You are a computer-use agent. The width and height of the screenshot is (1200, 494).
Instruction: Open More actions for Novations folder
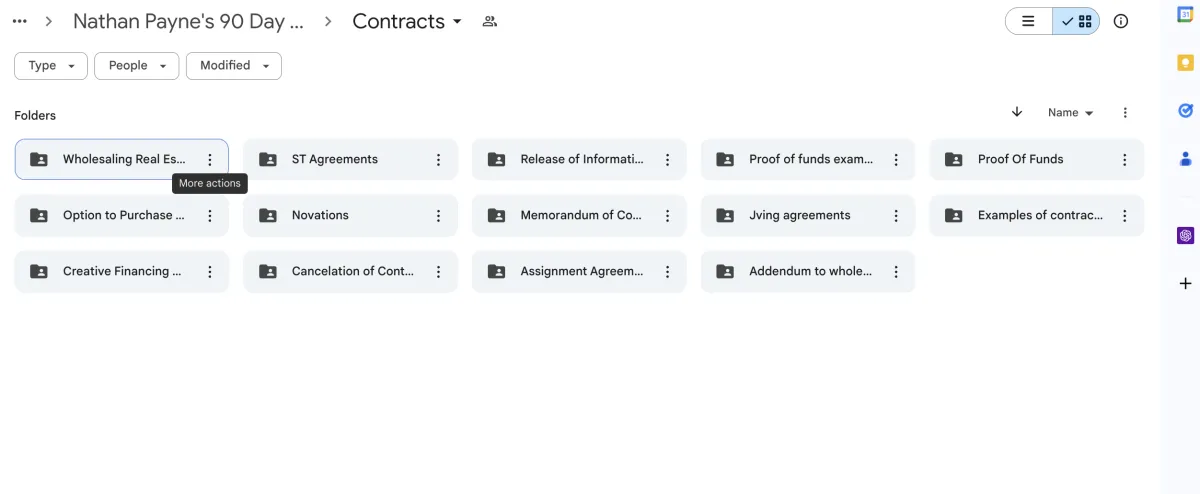point(438,215)
